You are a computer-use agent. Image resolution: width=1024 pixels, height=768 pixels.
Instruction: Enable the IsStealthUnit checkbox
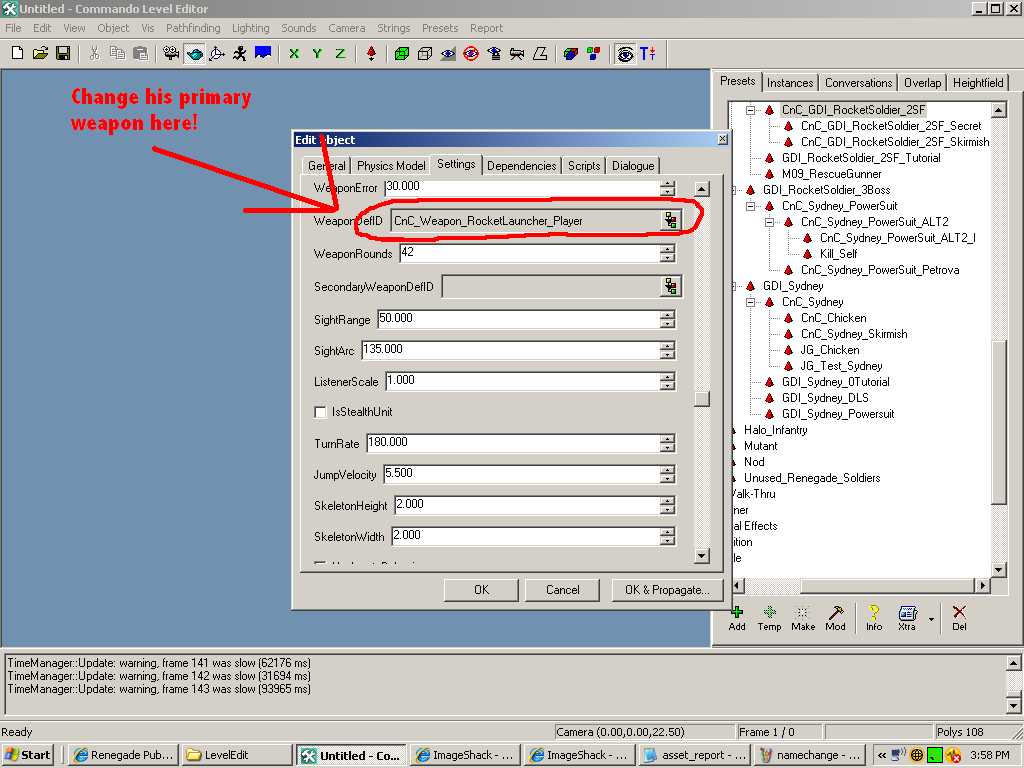[x=321, y=412]
